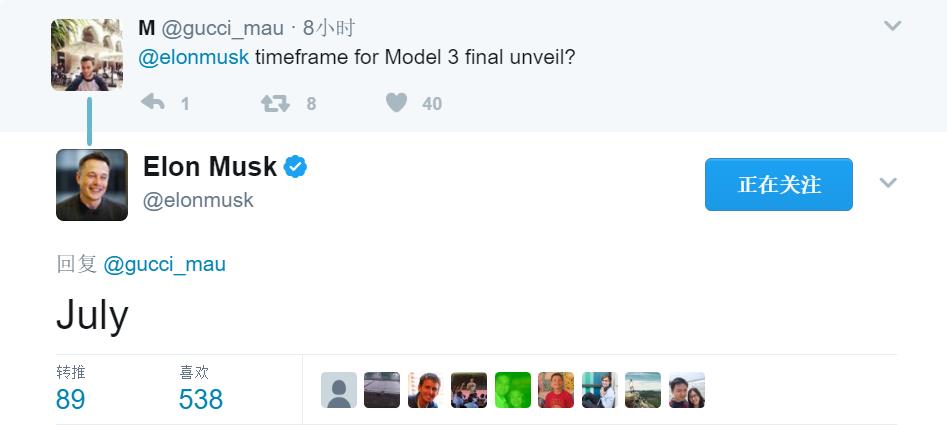Like M's tweet with the heart icon
The height and width of the screenshot is (425, 947).
[397, 102]
